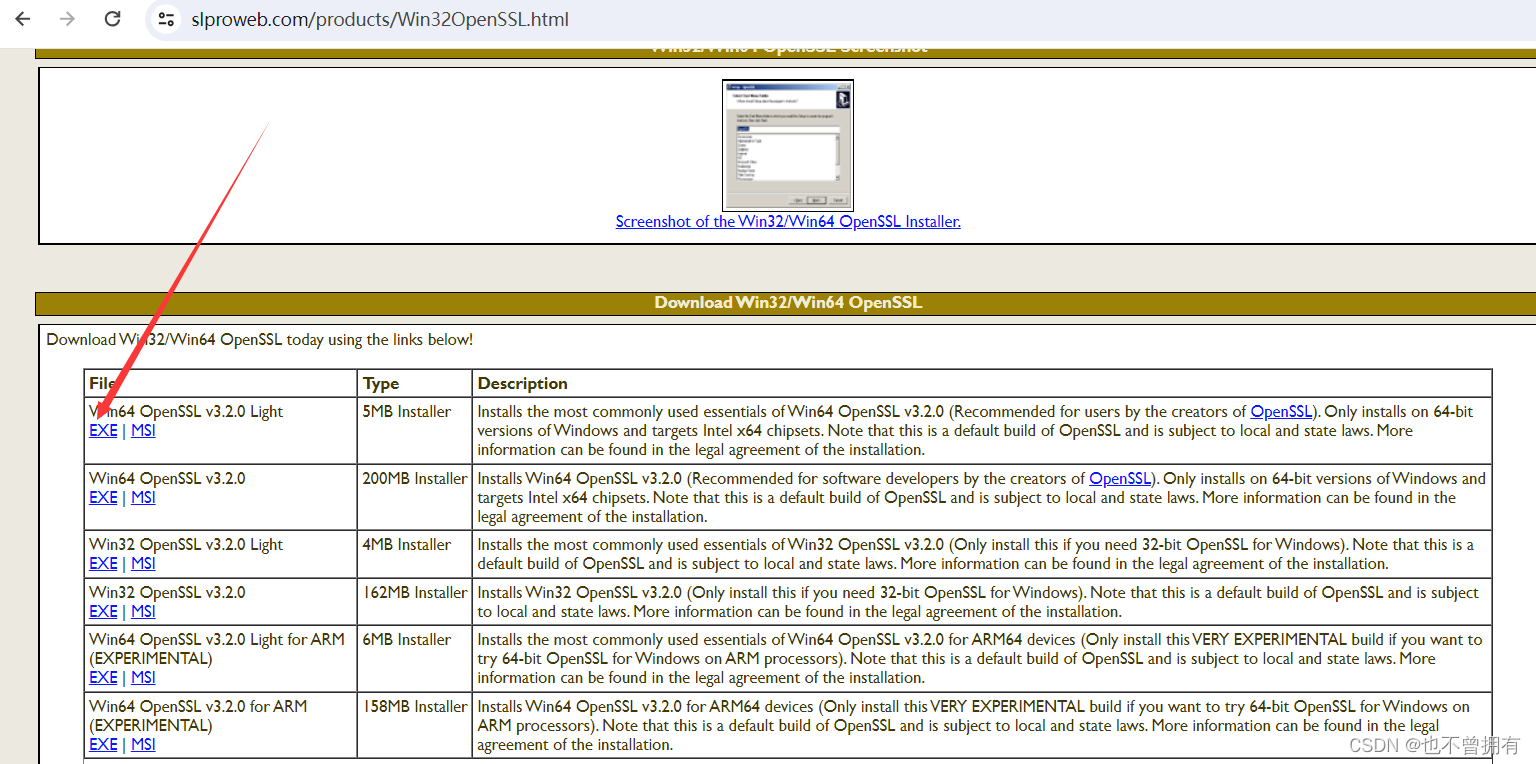Open the OpenSSL link in the 200MB installer description
Image resolution: width=1536 pixels, height=764 pixels.
(x=1120, y=478)
